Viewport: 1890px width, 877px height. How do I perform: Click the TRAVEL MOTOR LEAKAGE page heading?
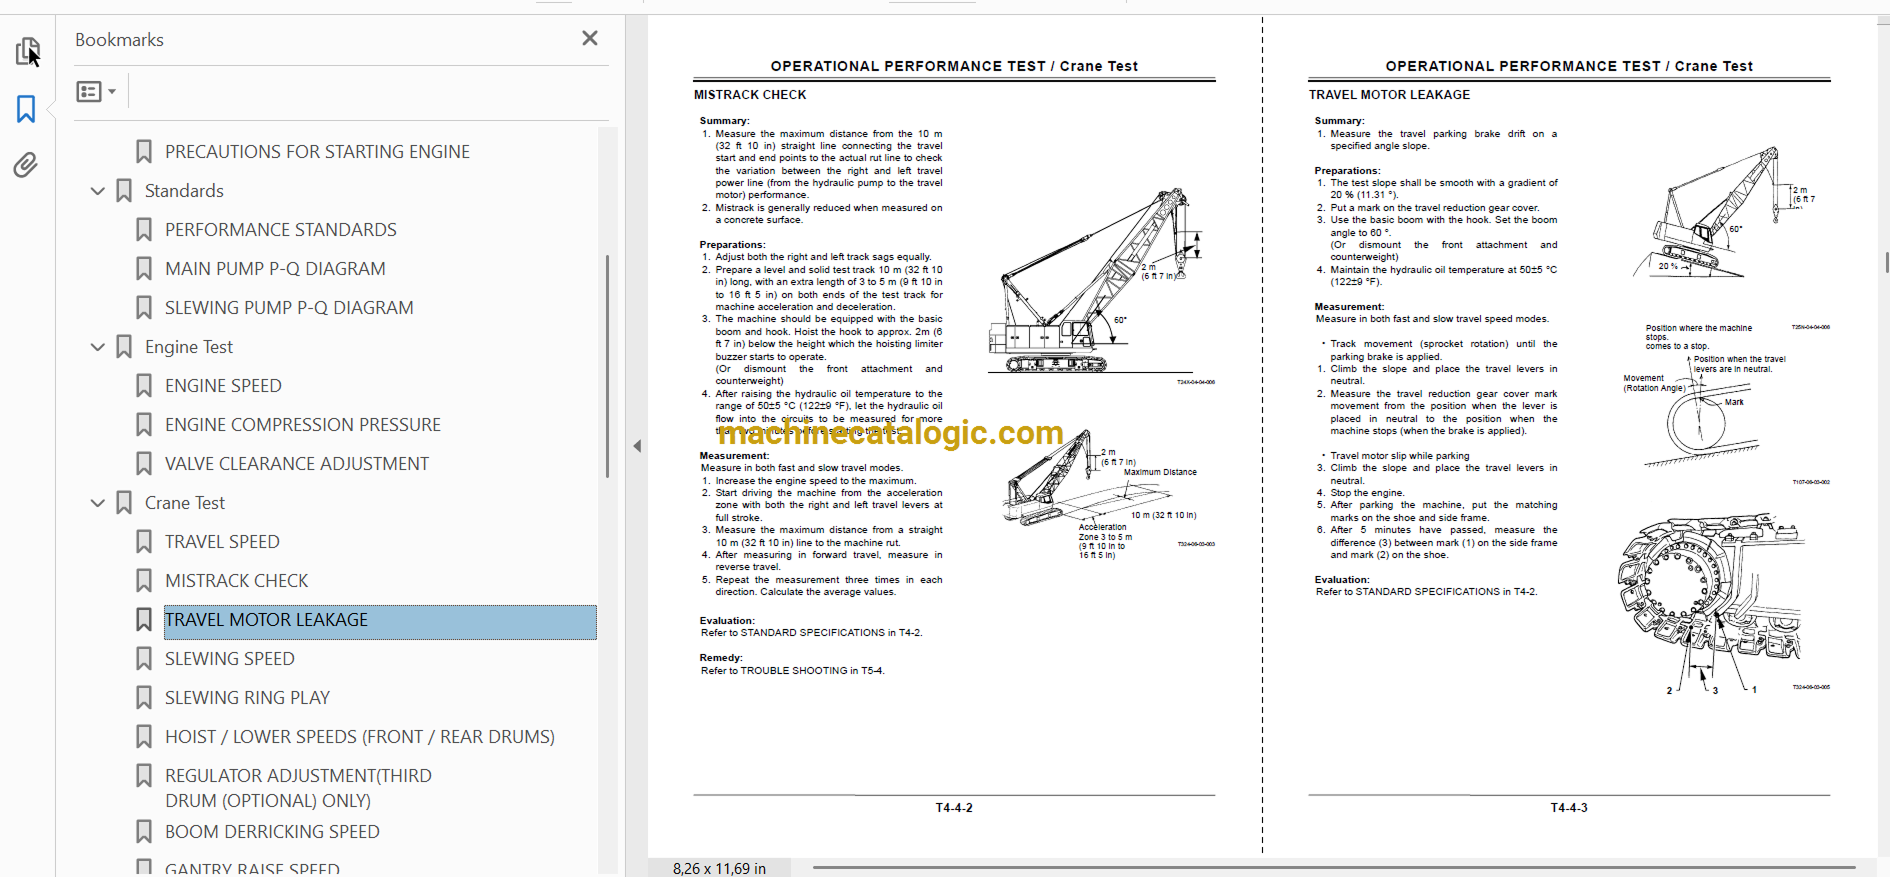click(1389, 95)
